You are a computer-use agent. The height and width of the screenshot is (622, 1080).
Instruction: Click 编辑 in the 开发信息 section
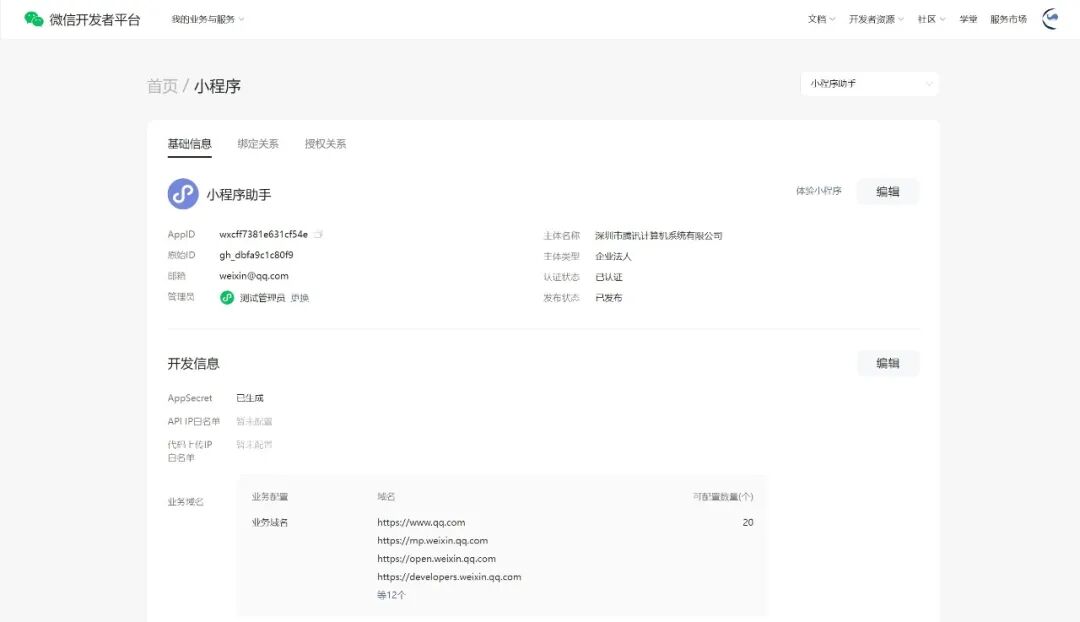tap(888, 363)
